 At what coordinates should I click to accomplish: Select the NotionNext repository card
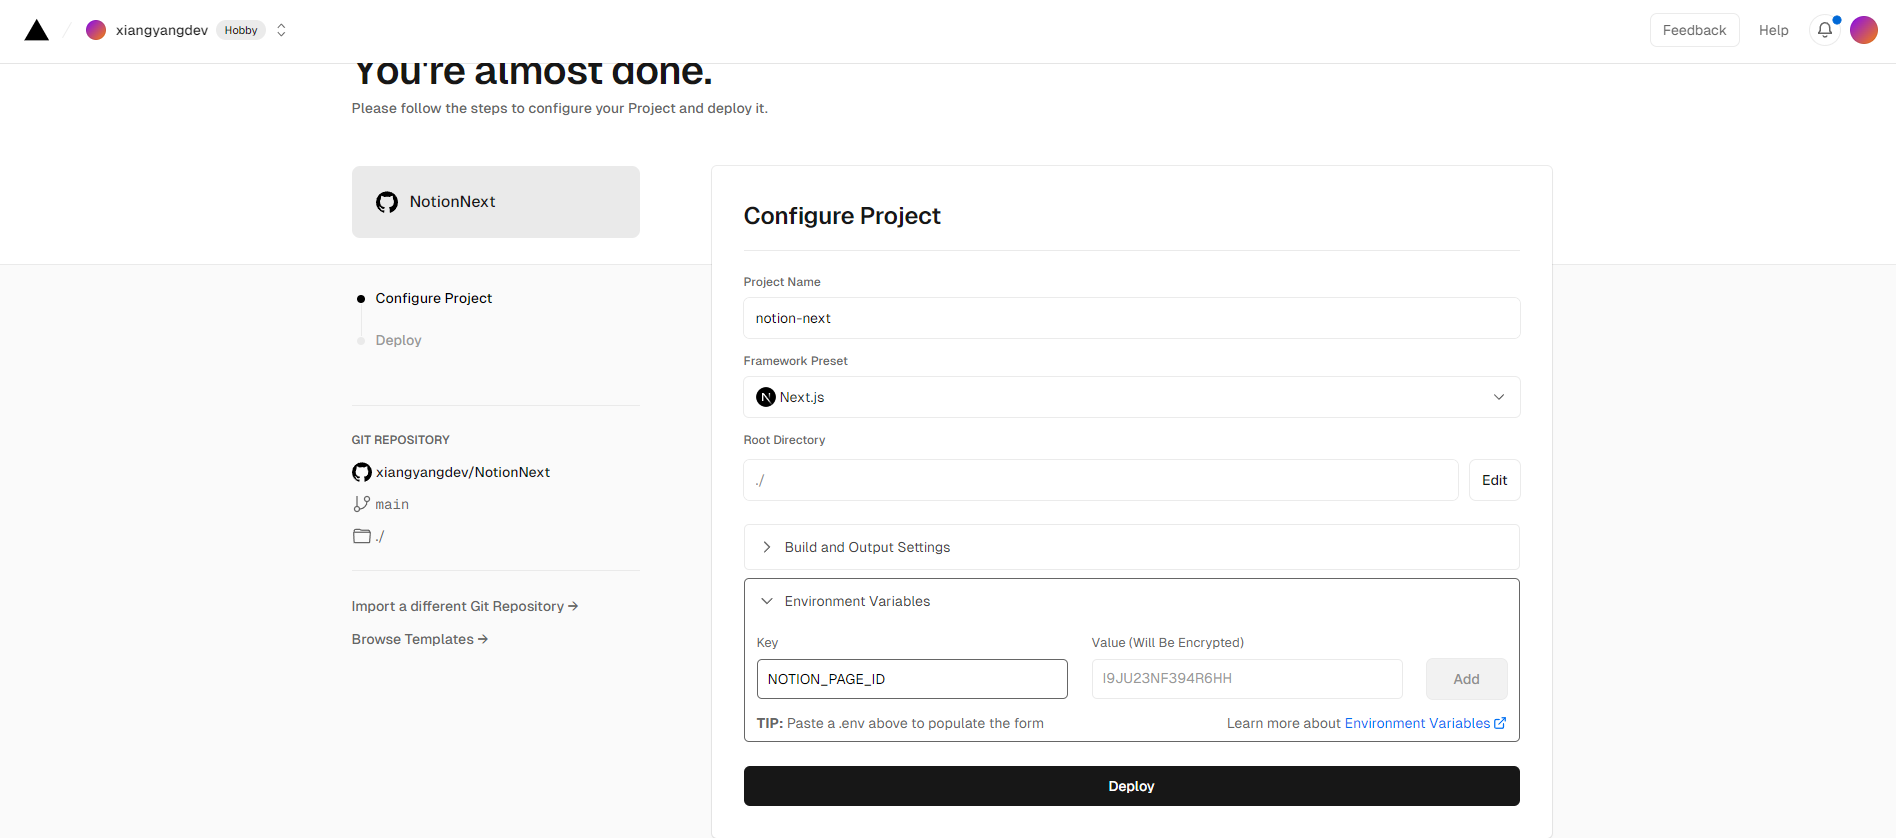pos(496,202)
